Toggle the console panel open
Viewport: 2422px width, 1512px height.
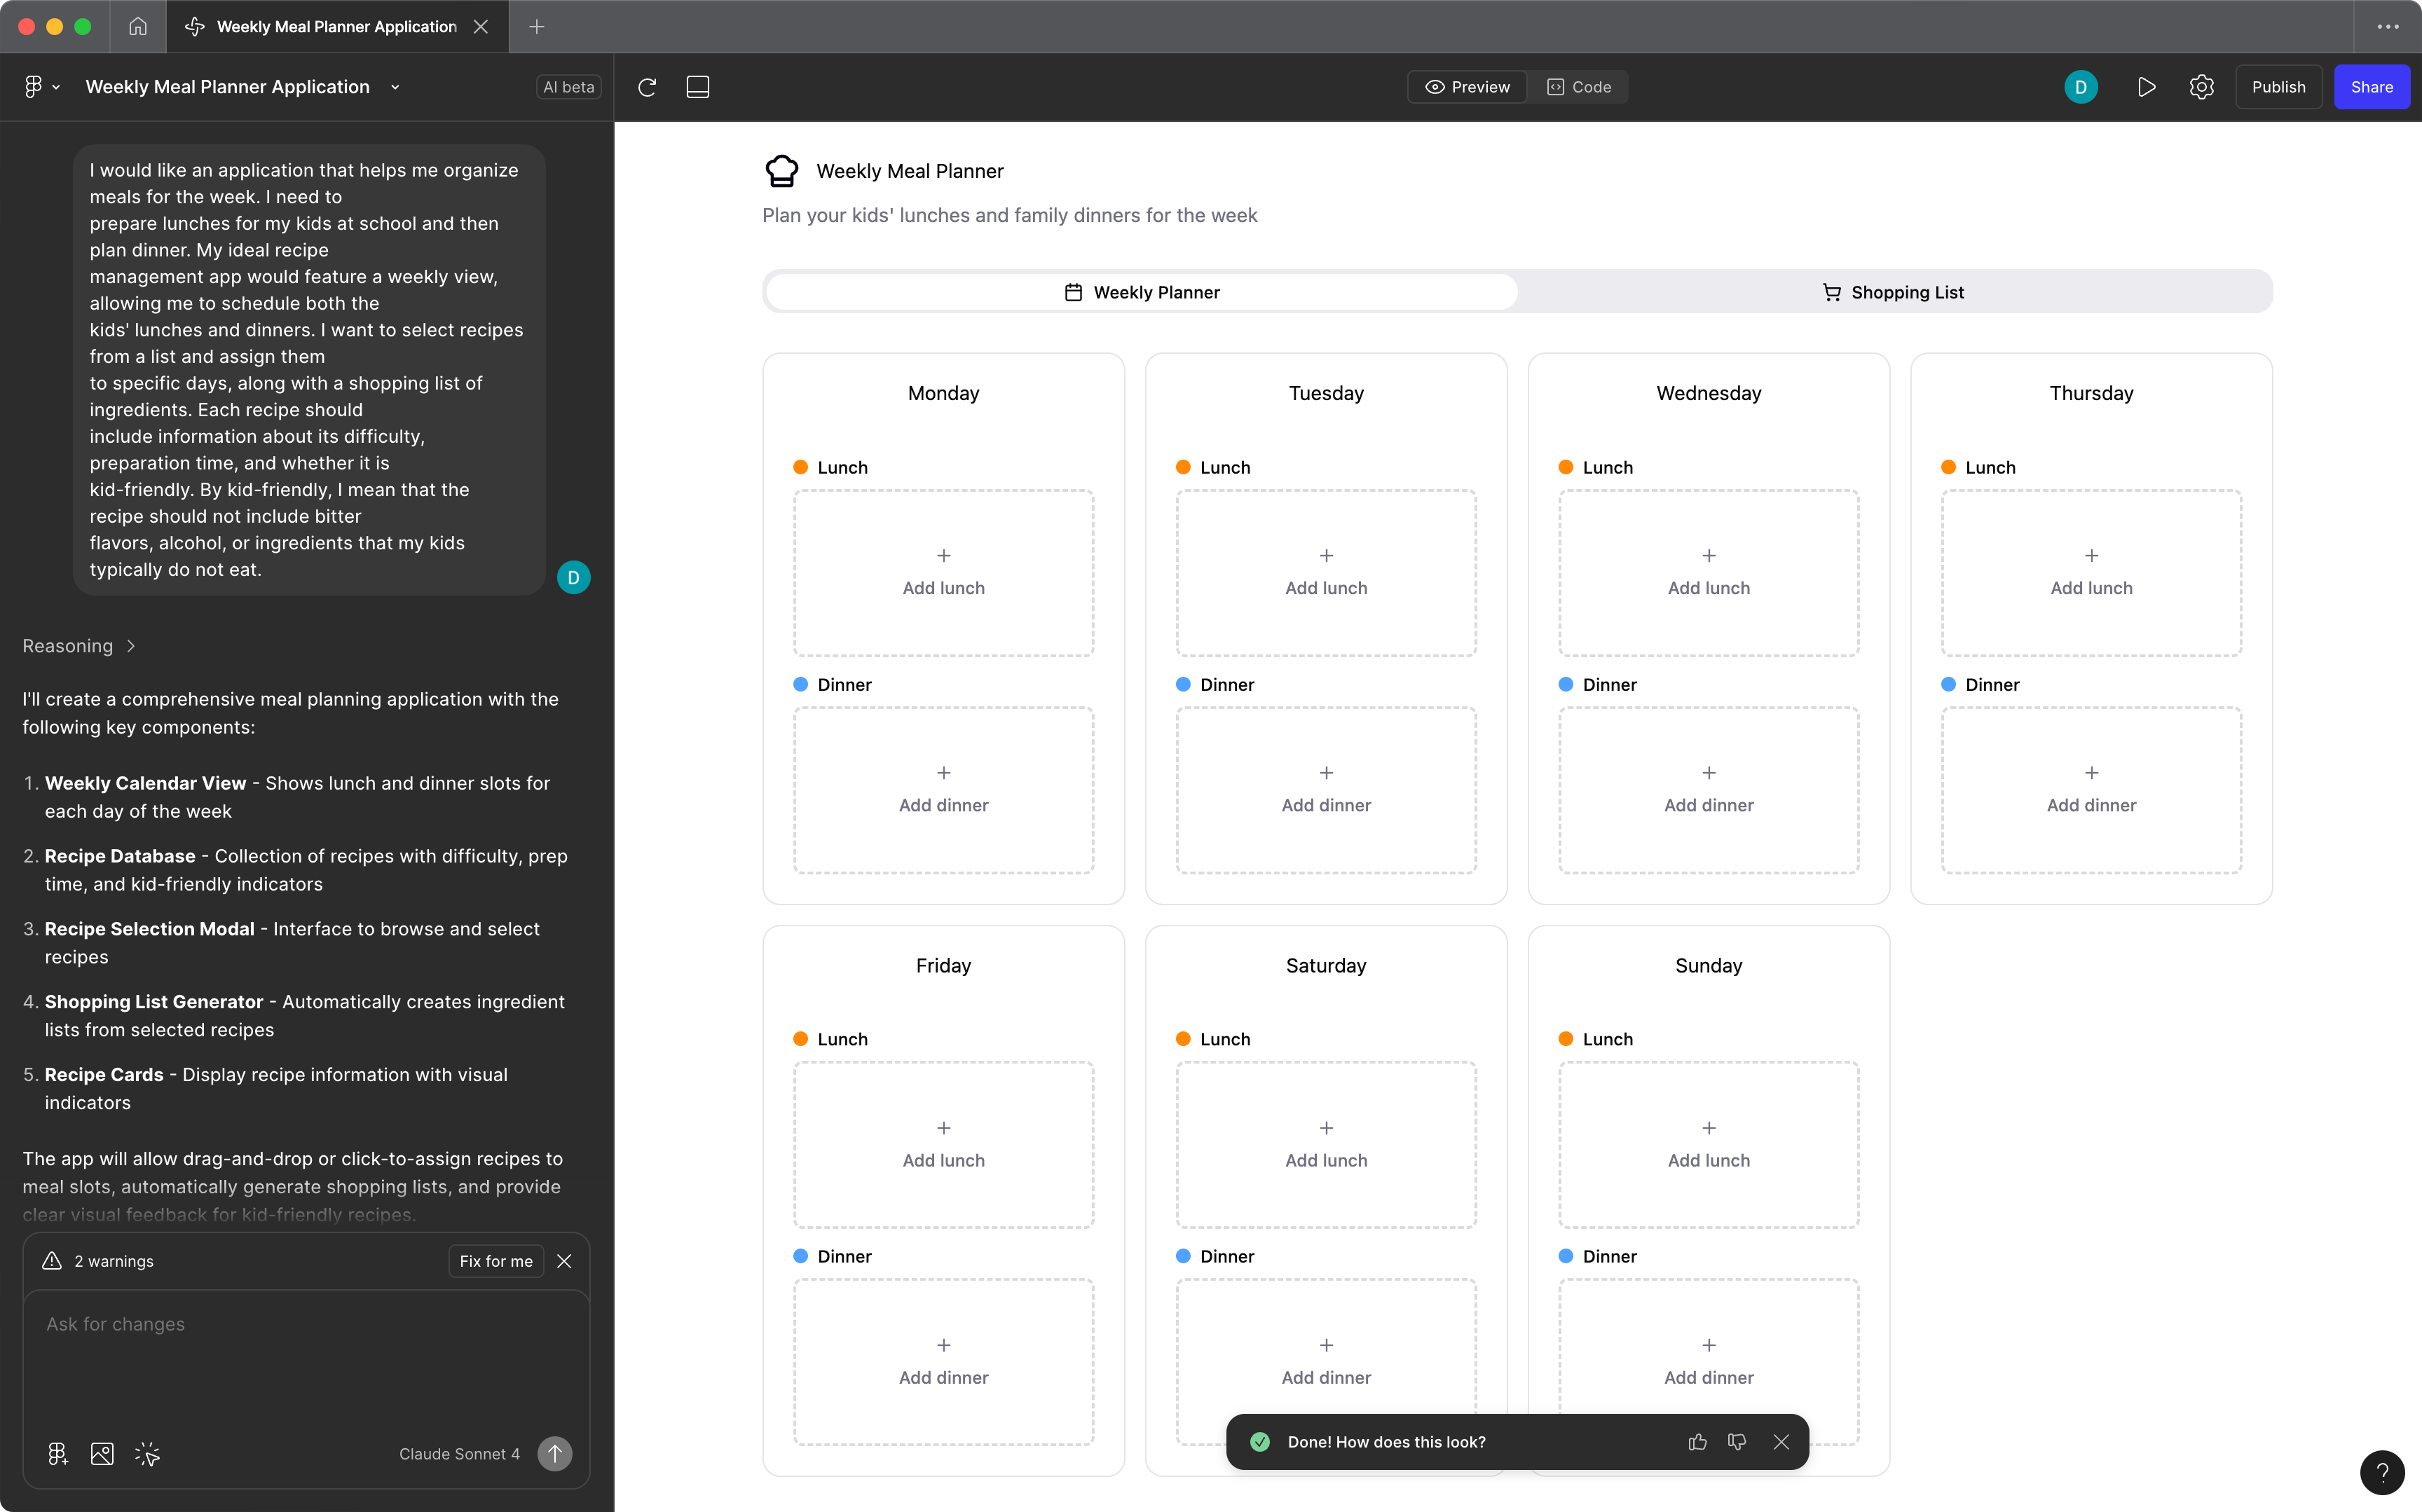pyautogui.click(x=698, y=87)
